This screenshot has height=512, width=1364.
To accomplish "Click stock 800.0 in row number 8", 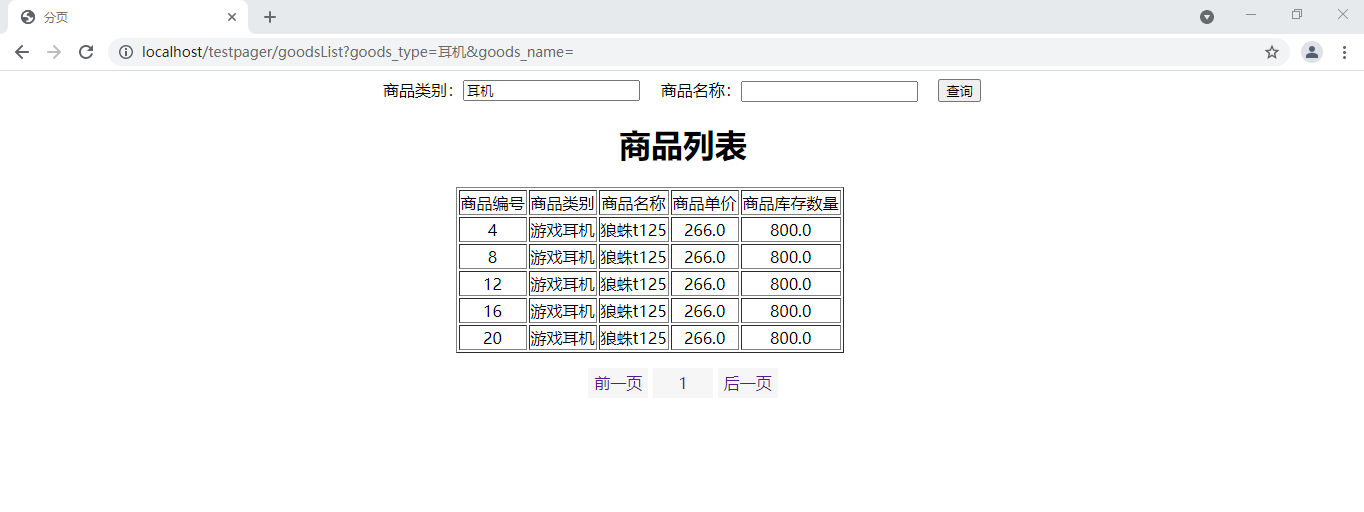I will coord(791,257).
